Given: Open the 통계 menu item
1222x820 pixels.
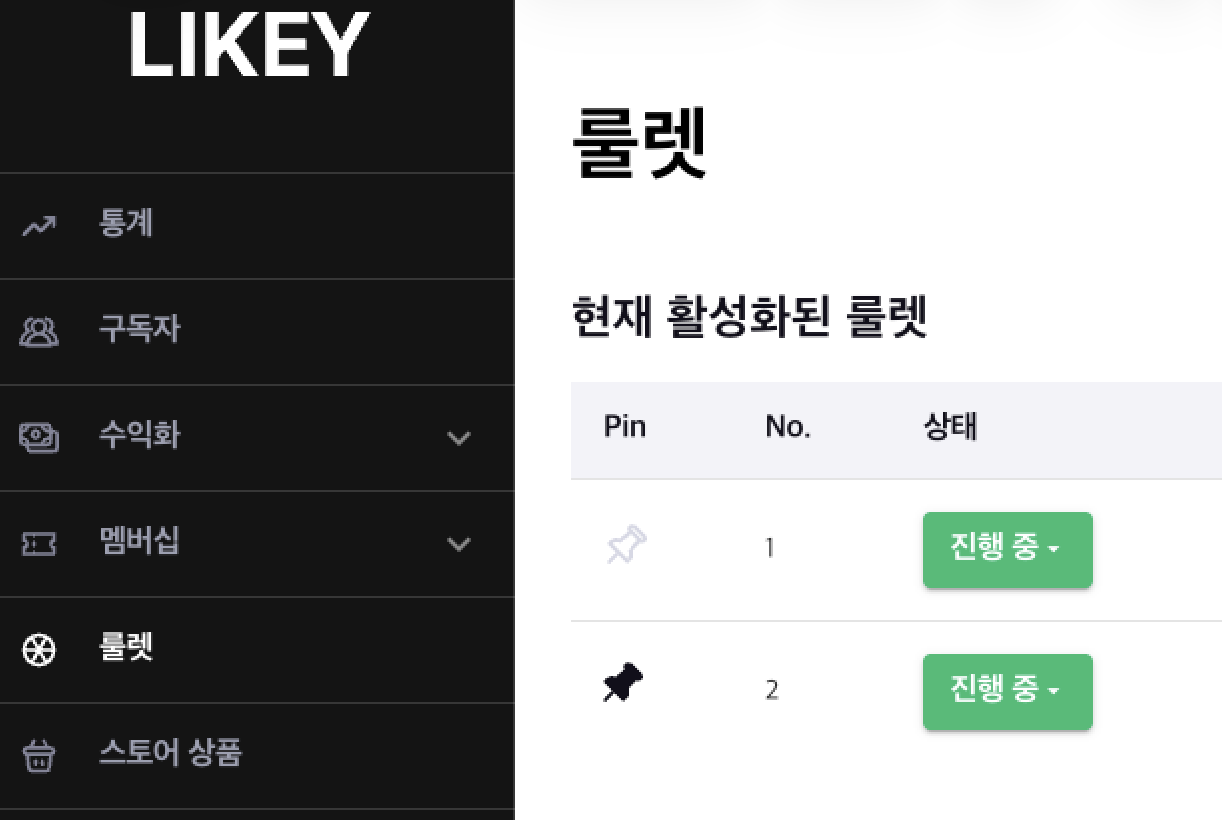Looking at the screenshot, I should (126, 223).
